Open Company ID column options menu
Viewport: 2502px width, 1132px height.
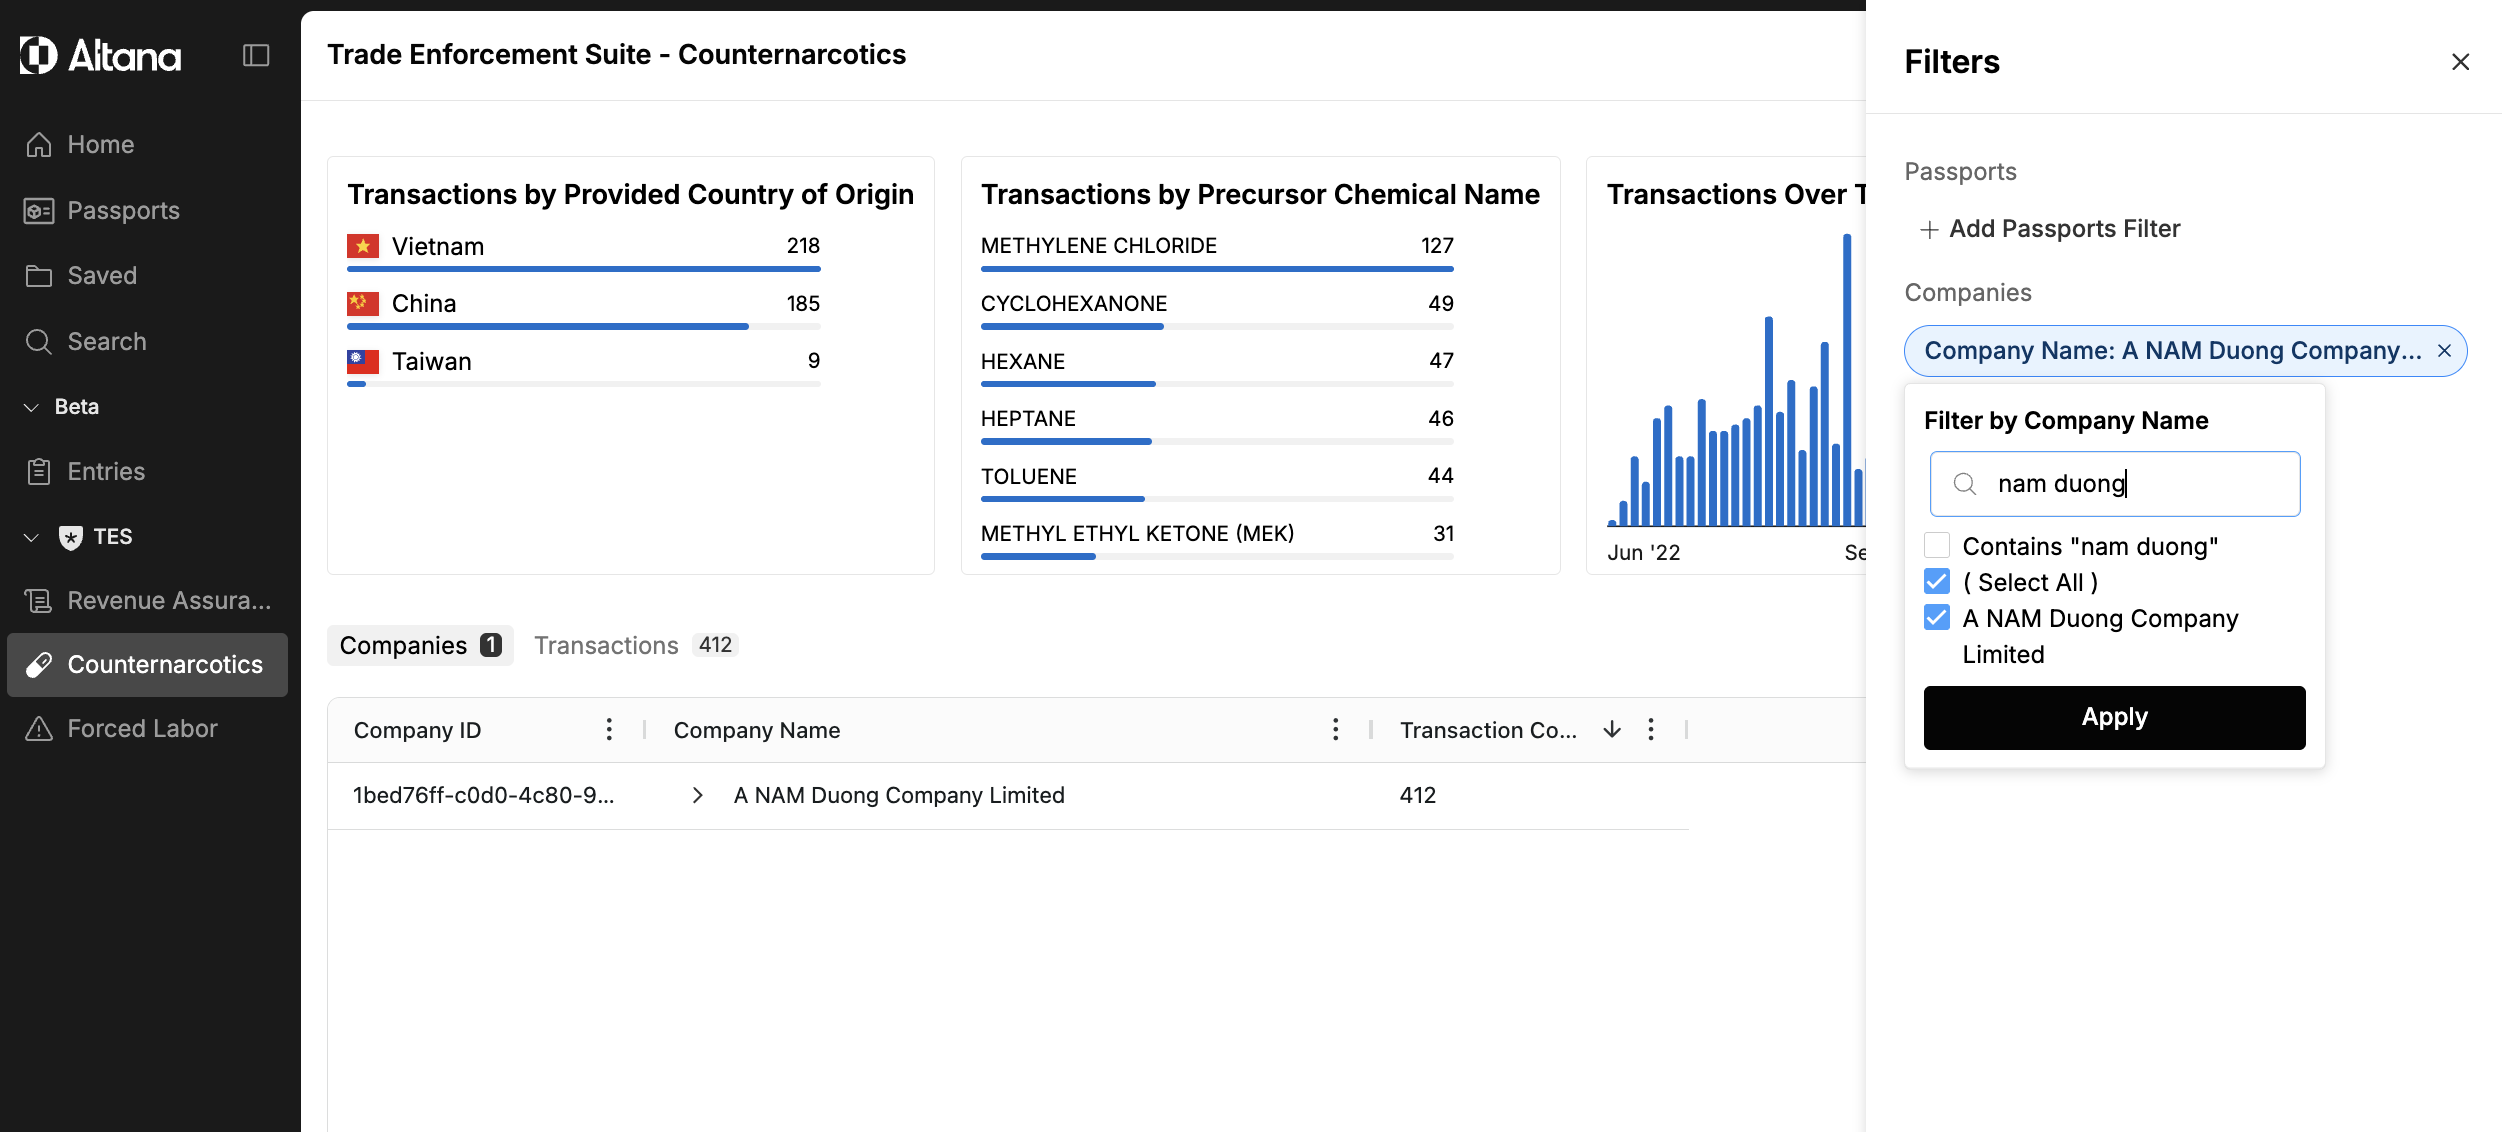pyautogui.click(x=609, y=730)
